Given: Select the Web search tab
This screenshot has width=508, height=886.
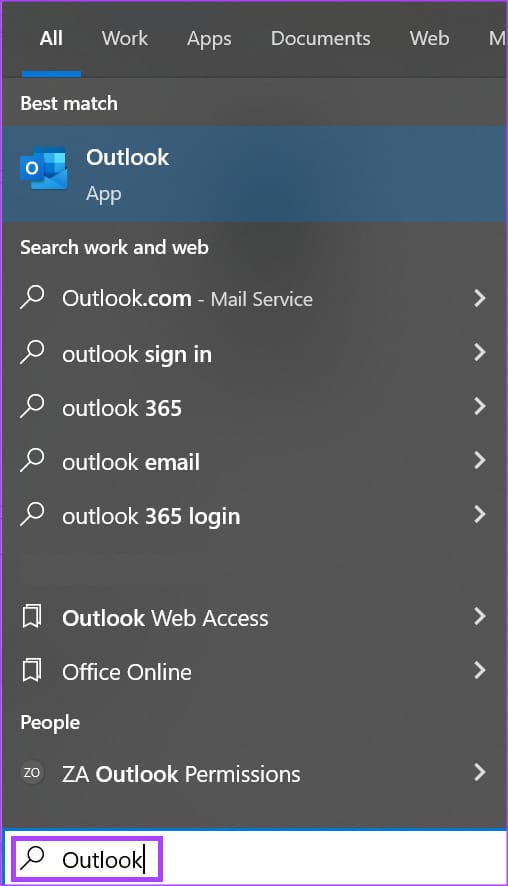Looking at the screenshot, I should (429, 38).
